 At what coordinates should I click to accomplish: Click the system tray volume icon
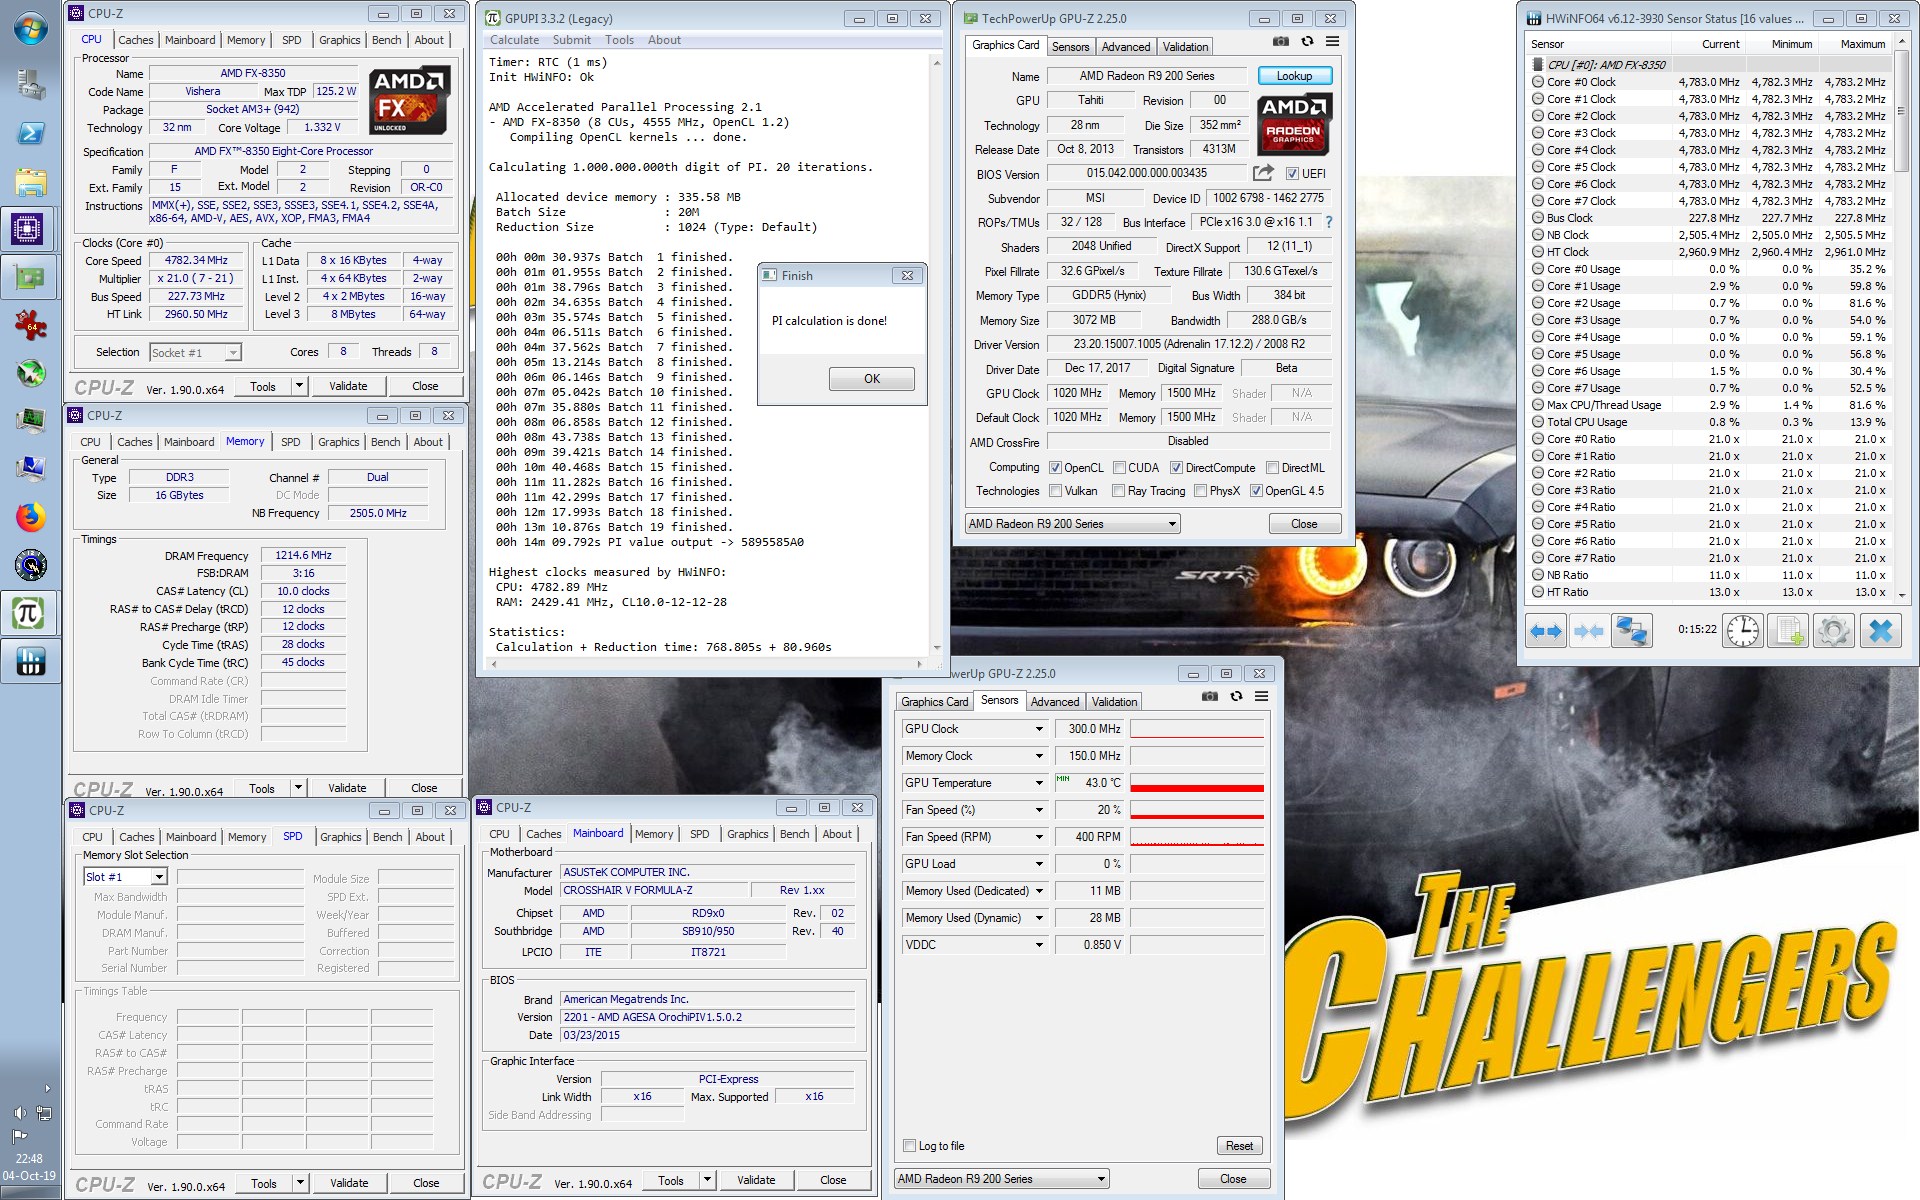[19, 1112]
